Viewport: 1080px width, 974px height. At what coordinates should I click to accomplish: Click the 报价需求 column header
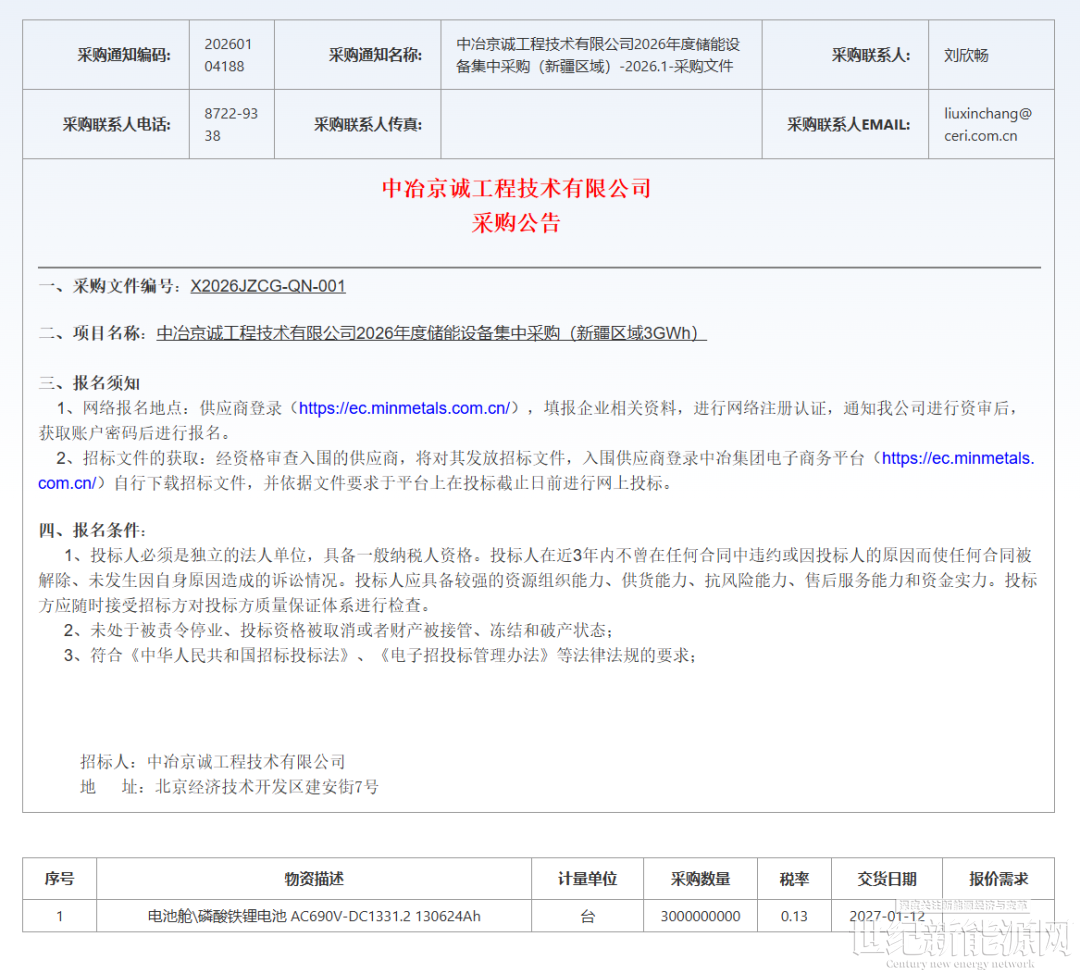point(998,879)
